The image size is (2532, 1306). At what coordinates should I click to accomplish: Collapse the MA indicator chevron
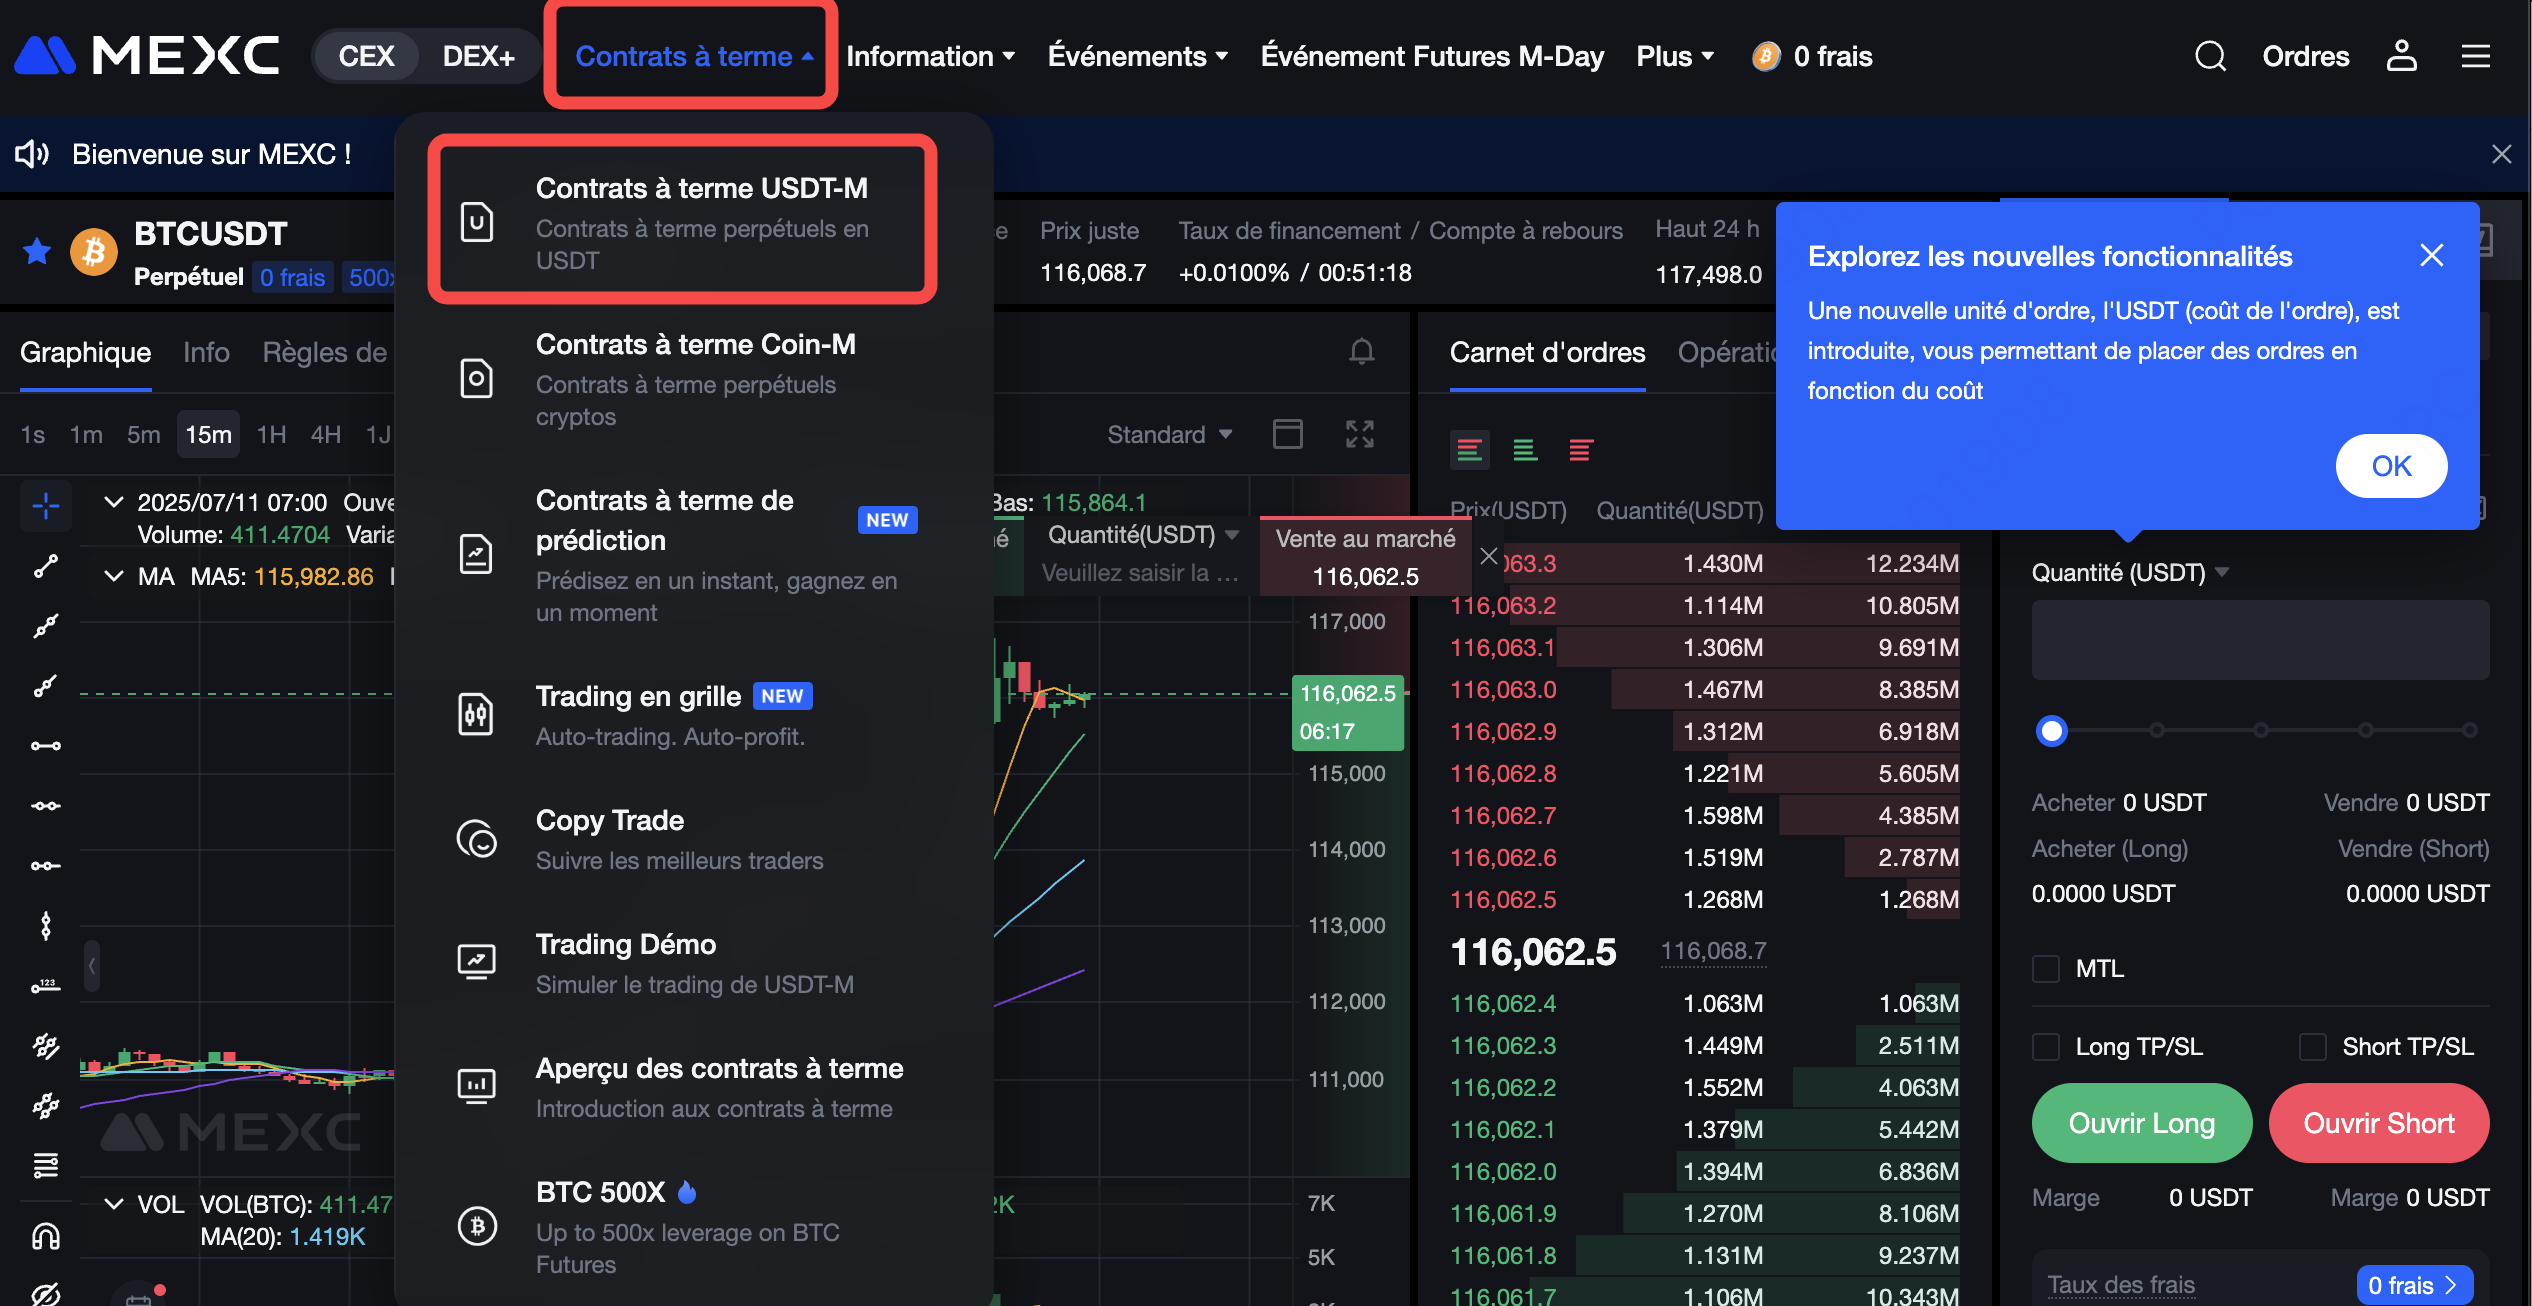(114, 576)
